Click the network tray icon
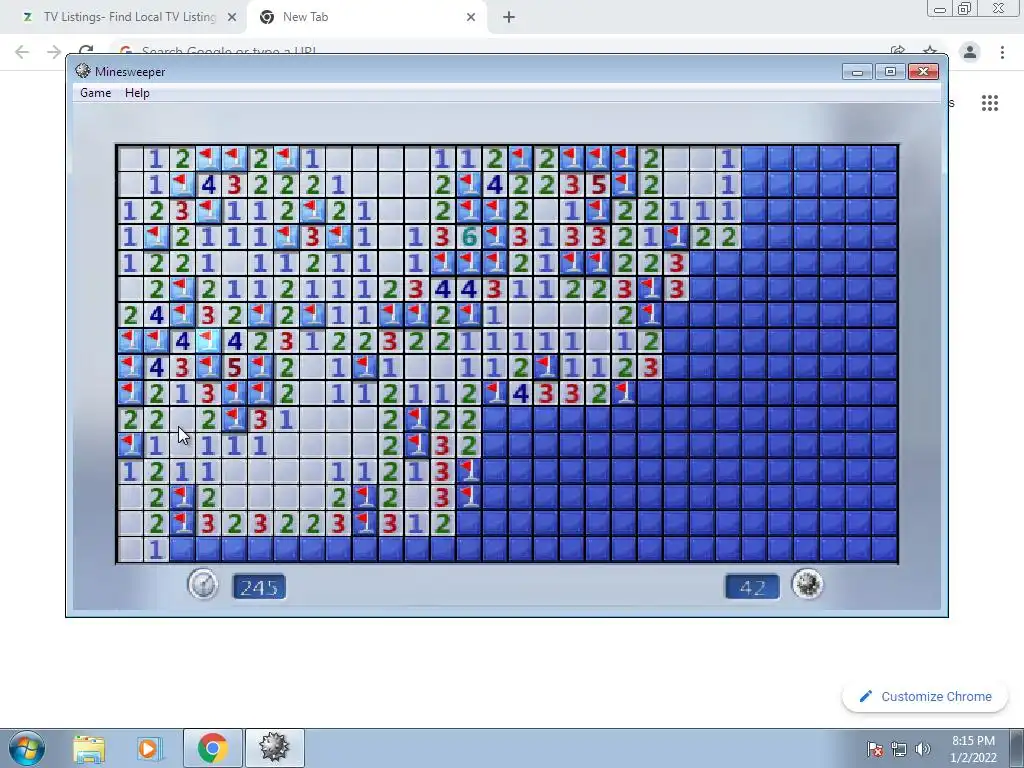Viewport: 1024px width, 768px height. [899, 748]
